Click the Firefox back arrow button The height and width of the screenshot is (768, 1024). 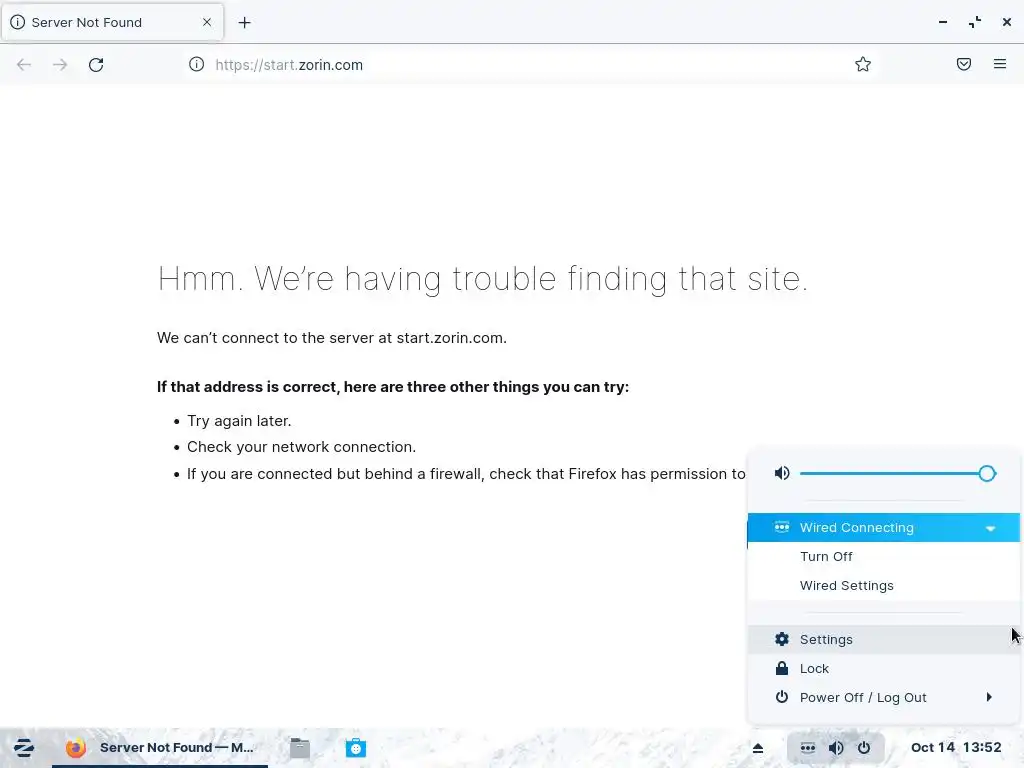pyautogui.click(x=24, y=64)
